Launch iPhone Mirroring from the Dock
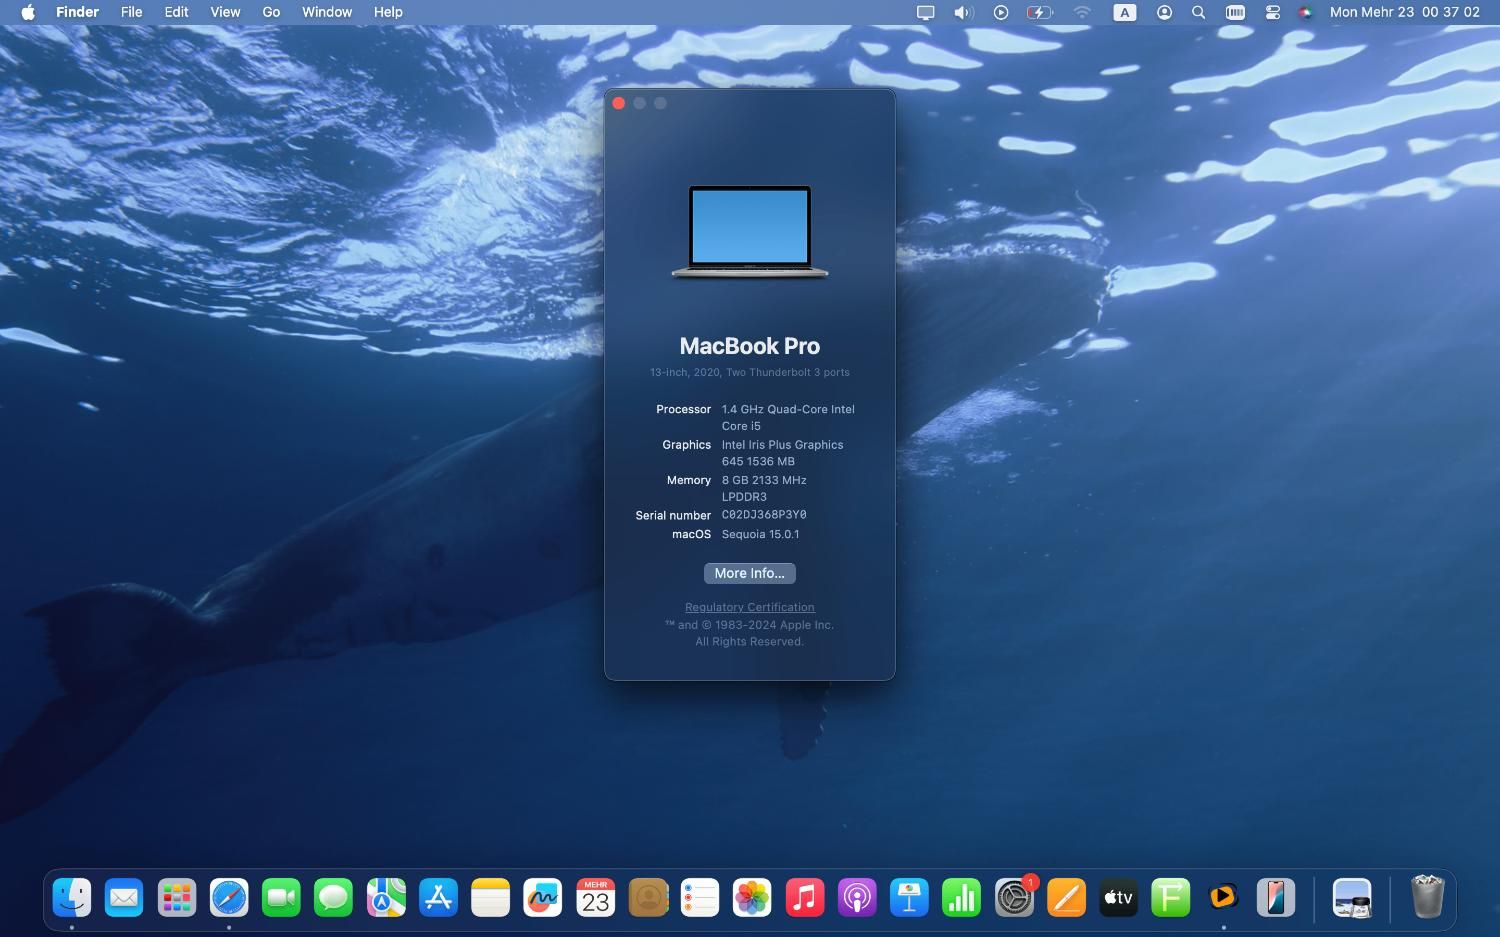Screen dimensions: 1500x937 (1276, 897)
